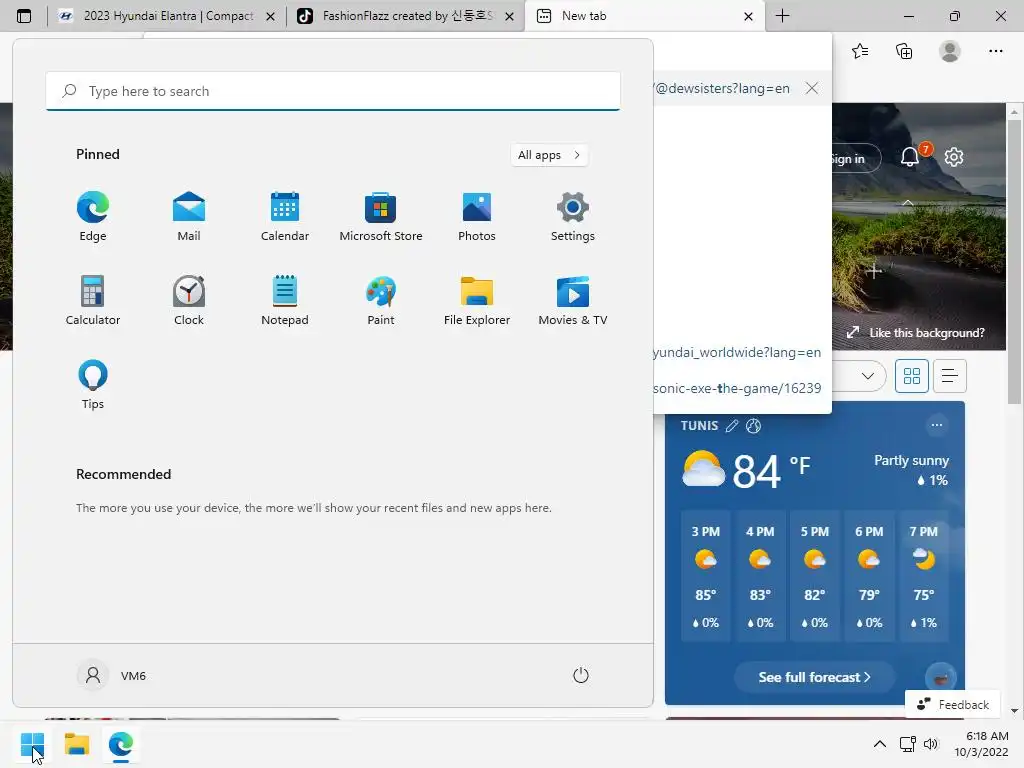Select the 3 PM forecast column
Image resolution: width=1024 pixels, height=768 pixels.
click(705, 577)
